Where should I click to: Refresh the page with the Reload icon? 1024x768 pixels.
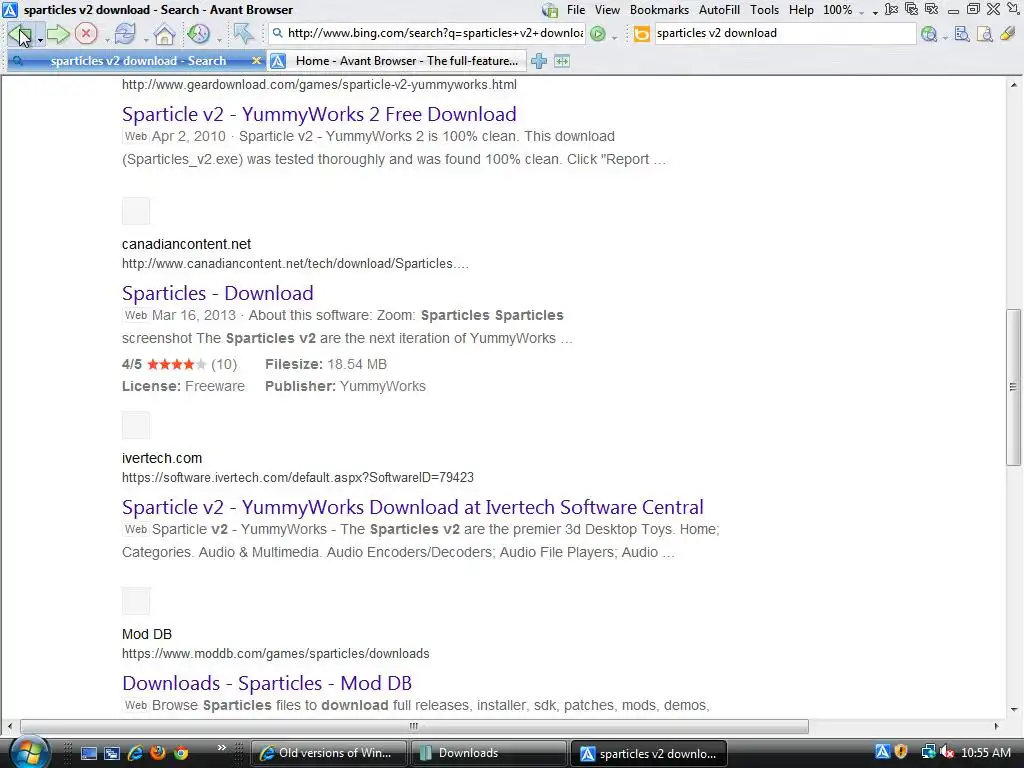click(x=125, y=33)
